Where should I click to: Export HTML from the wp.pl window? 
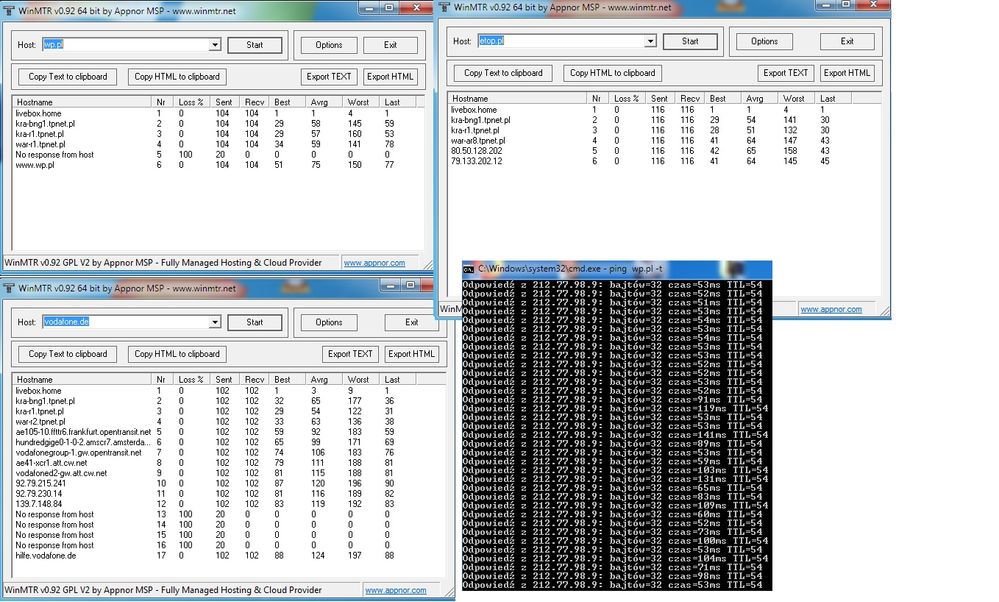click(x=390, y=77)
